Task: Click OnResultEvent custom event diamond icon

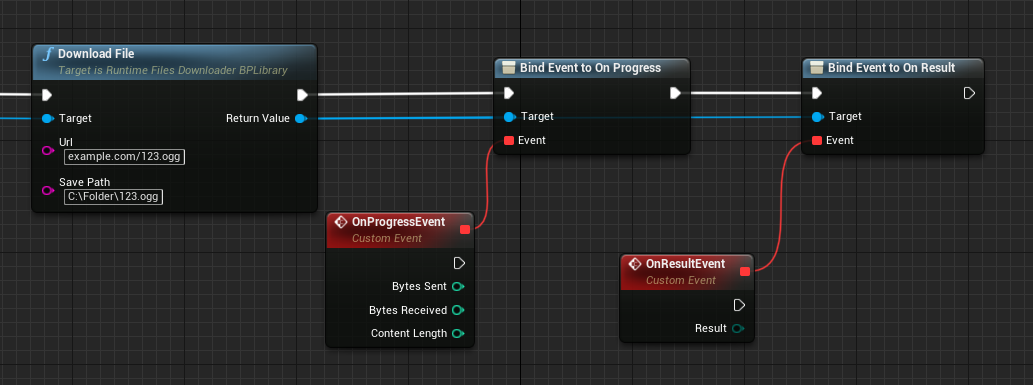Action: point(634,264)
